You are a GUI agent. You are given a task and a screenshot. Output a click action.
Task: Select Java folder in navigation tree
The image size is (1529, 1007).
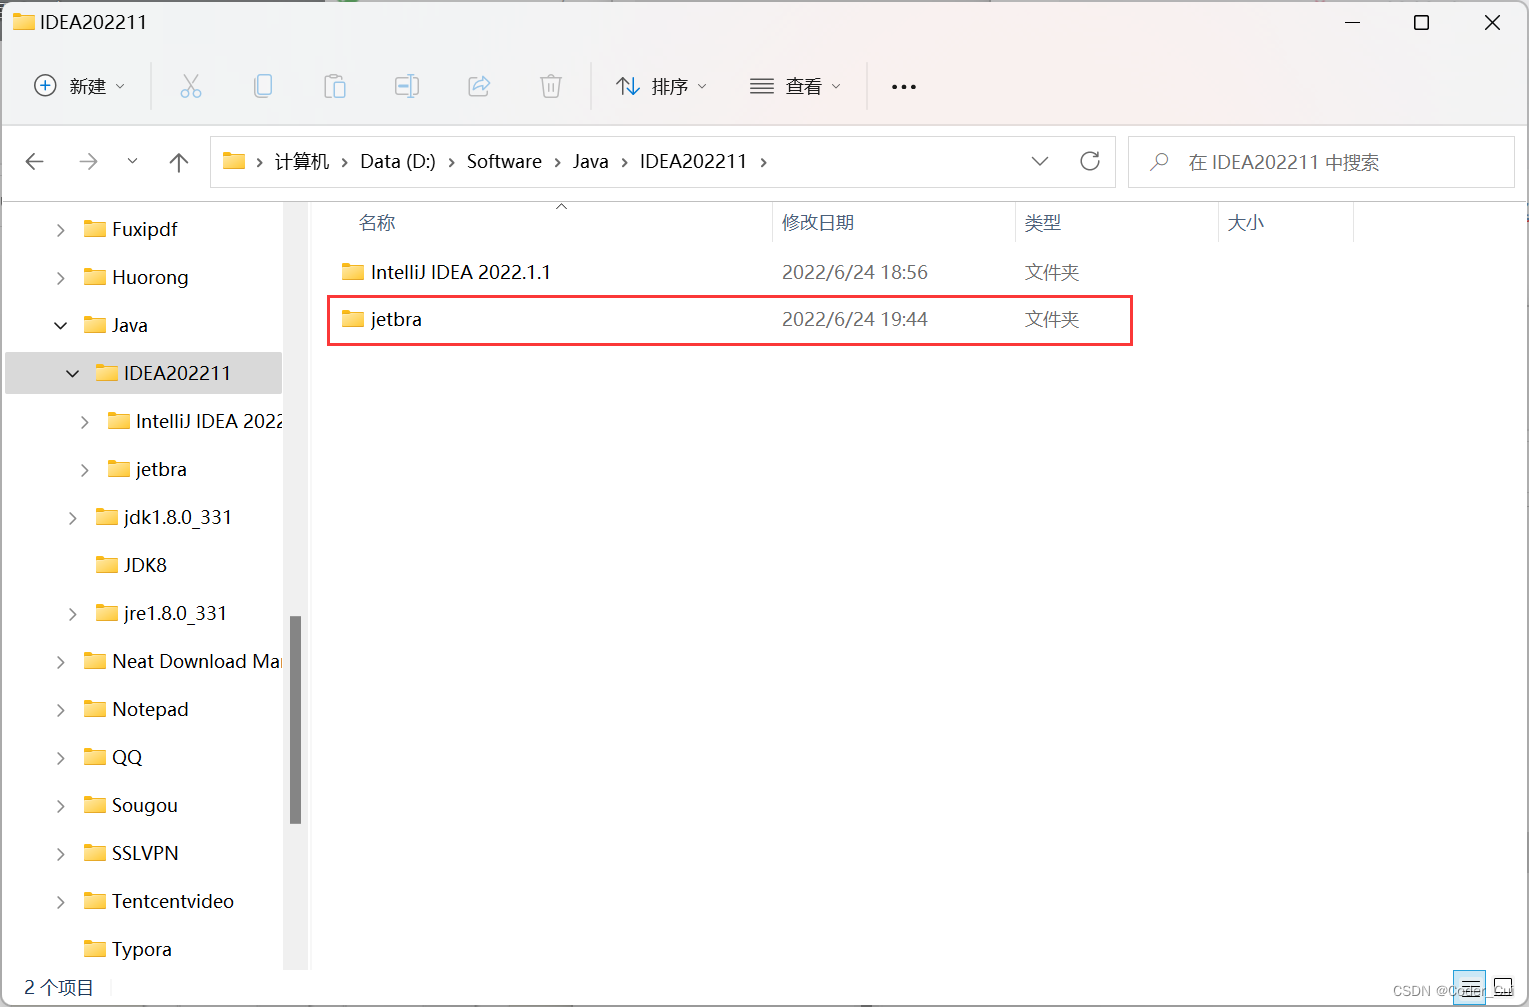(129, 325)
